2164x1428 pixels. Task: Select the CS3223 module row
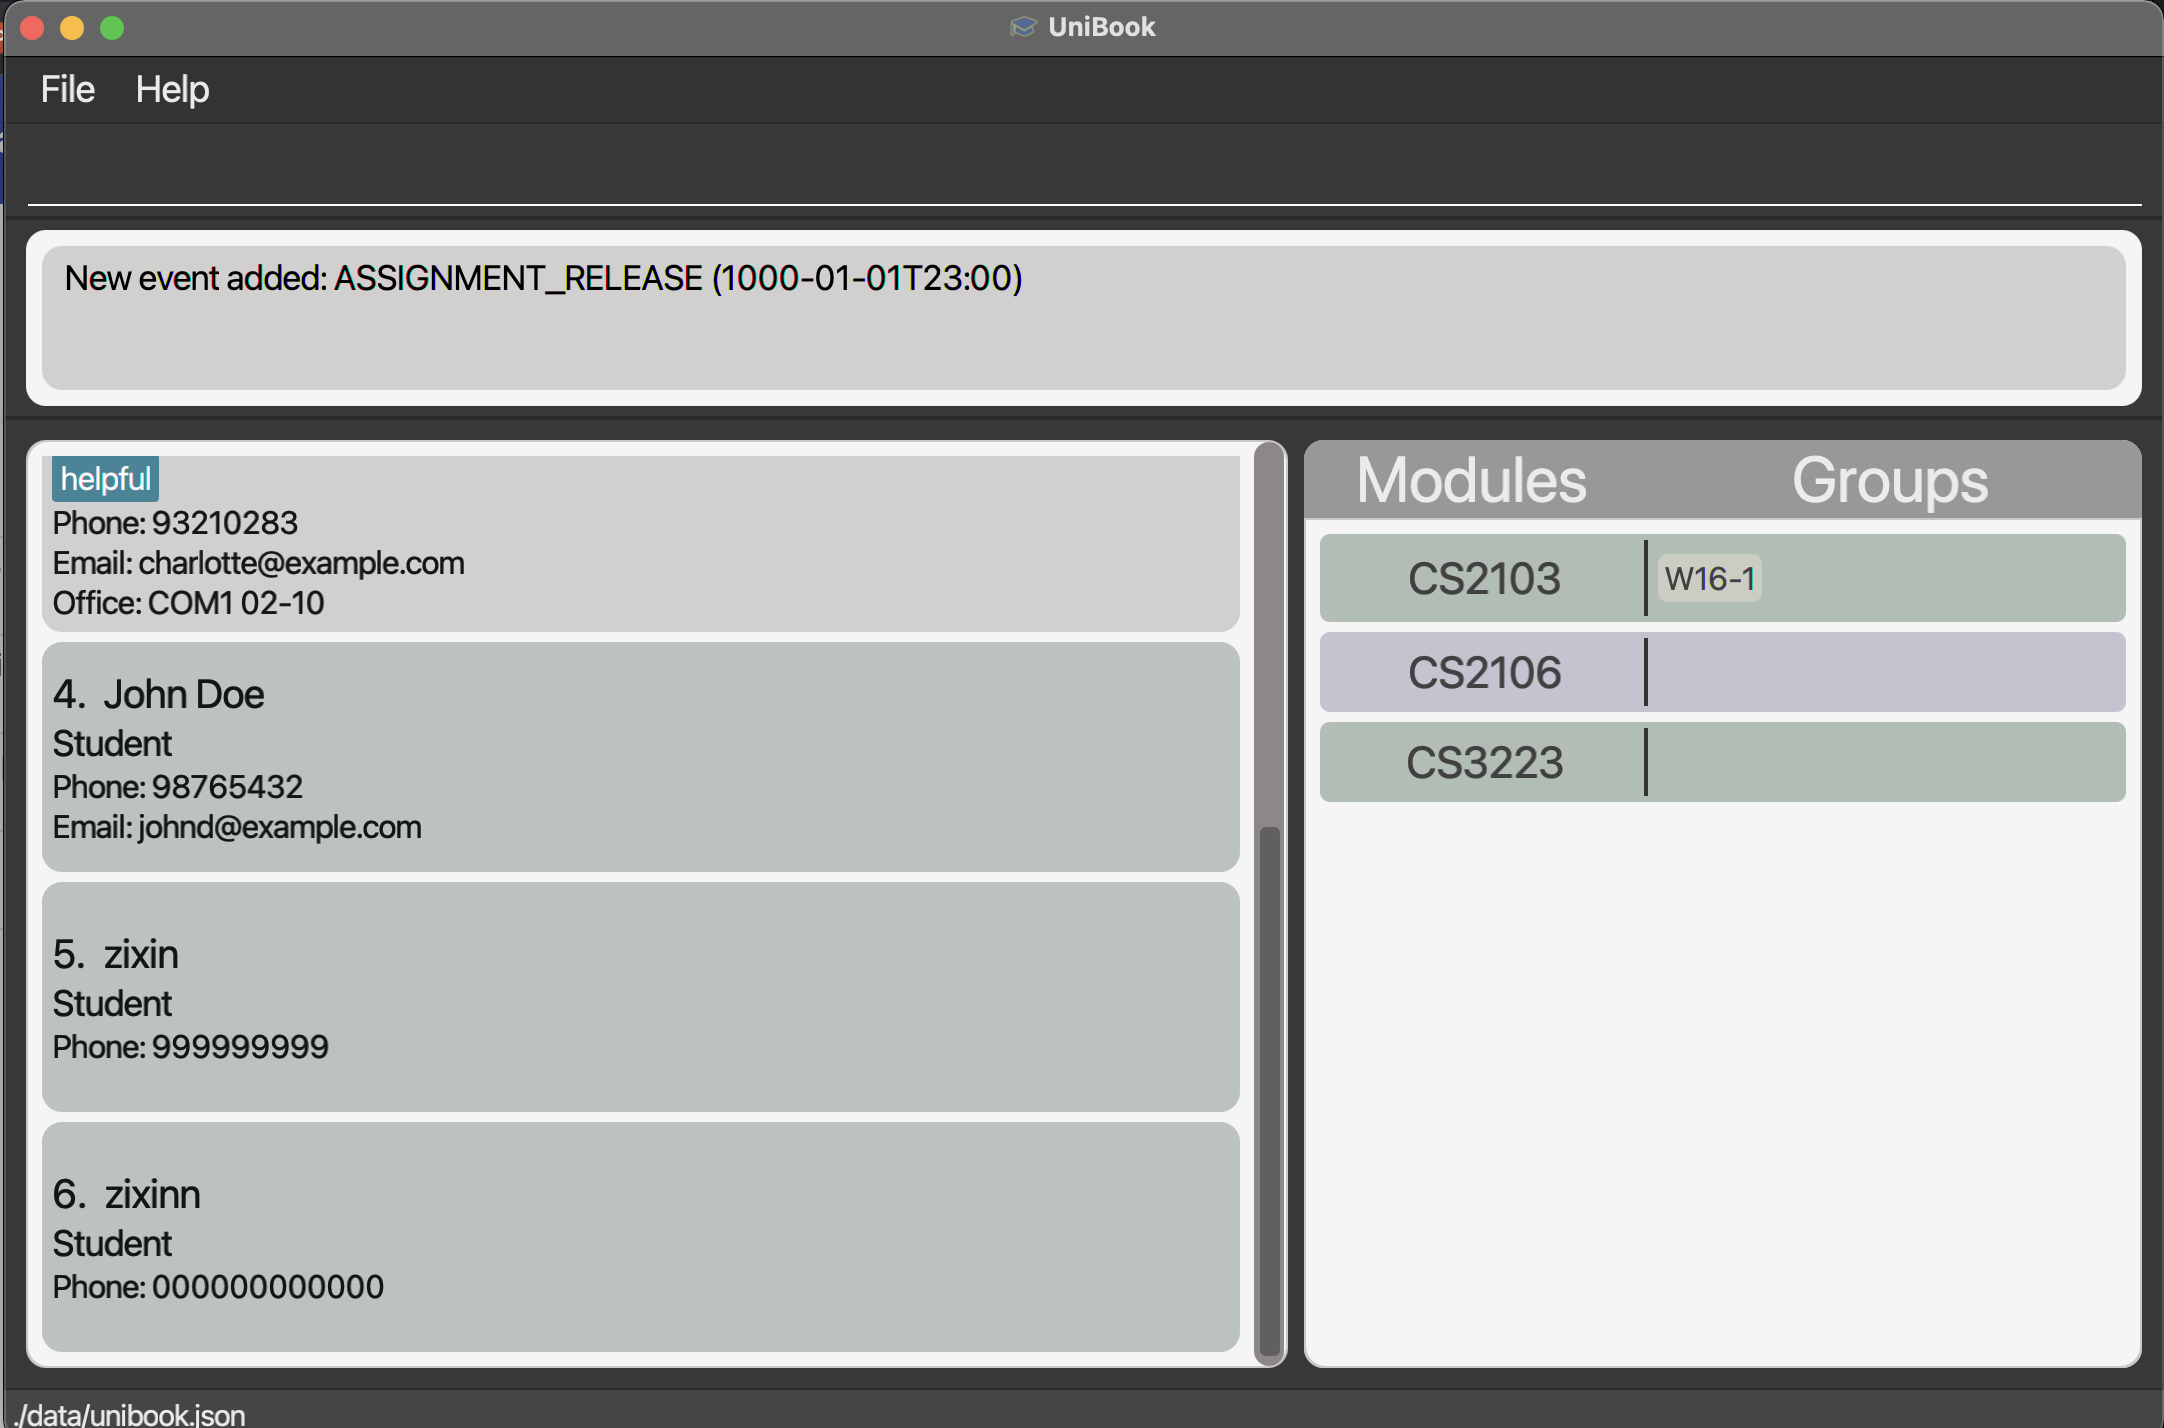pos(1483,763)
